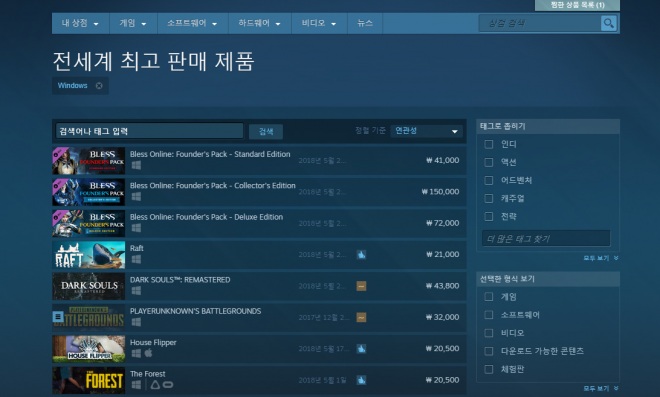Click the thumbs-up review icon on The Forest row
The width and height of the screenshot is (660, 397).
361,380
